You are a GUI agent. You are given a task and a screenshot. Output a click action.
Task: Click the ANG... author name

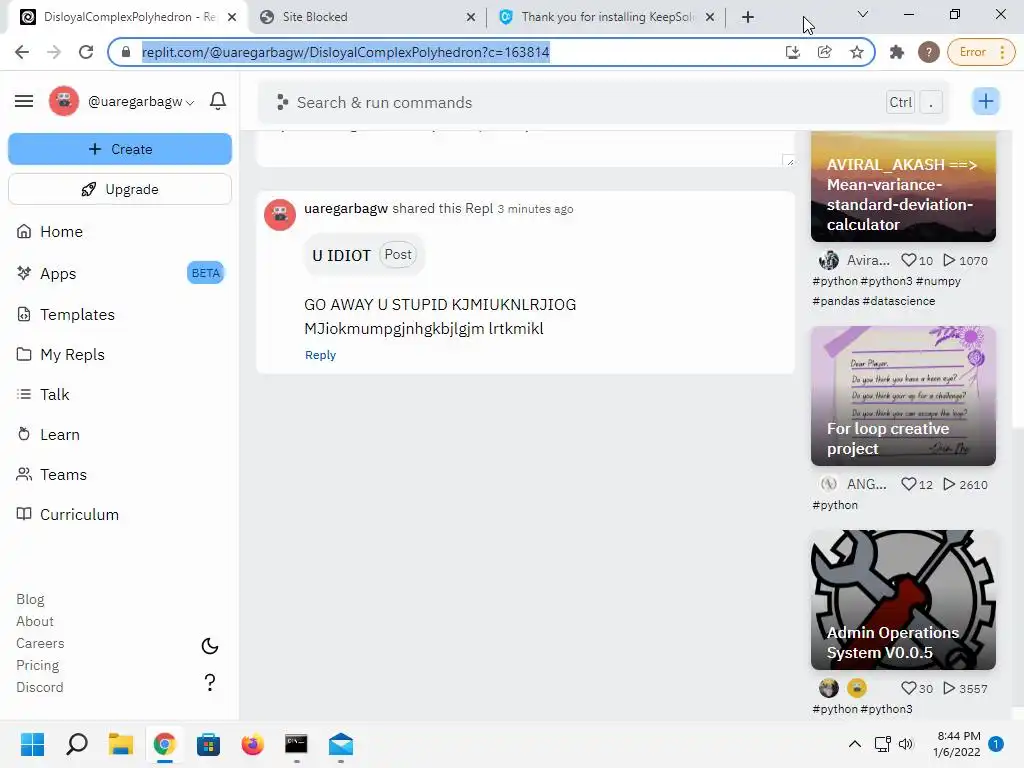867,484
